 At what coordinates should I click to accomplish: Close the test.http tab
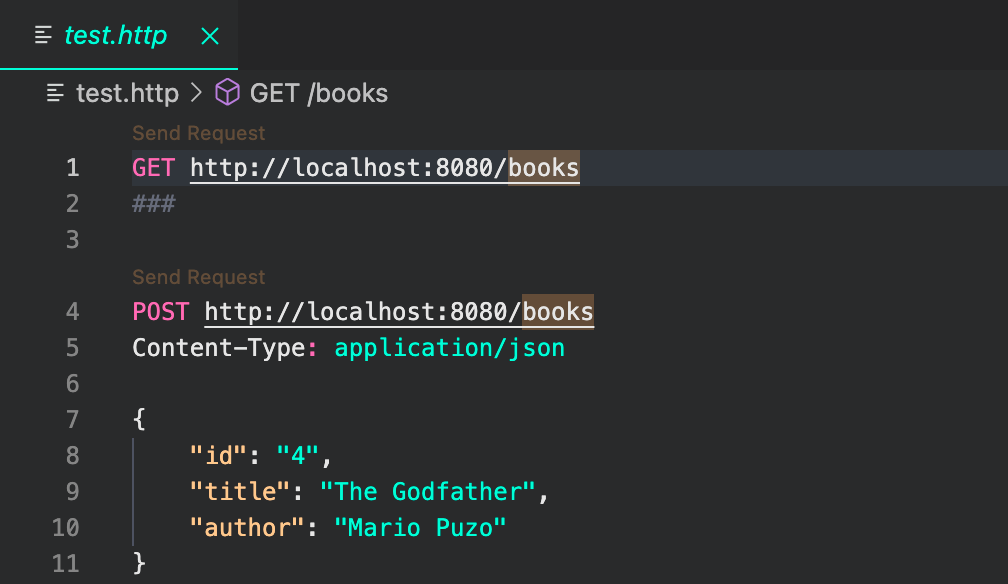[208, 33]
